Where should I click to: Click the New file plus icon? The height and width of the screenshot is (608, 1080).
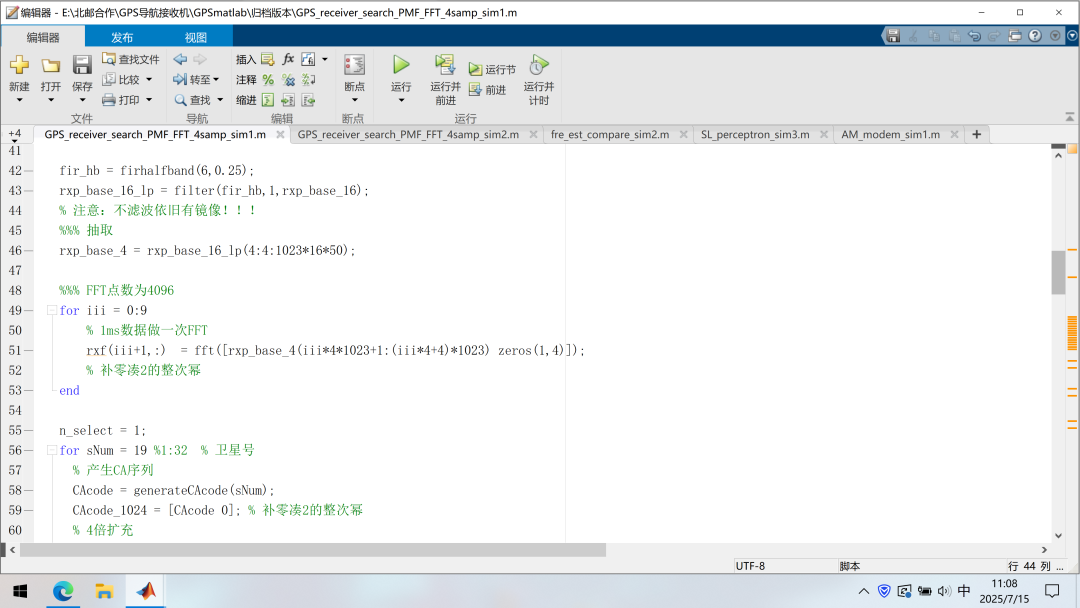pyautogui.click(x=19, y=65)
